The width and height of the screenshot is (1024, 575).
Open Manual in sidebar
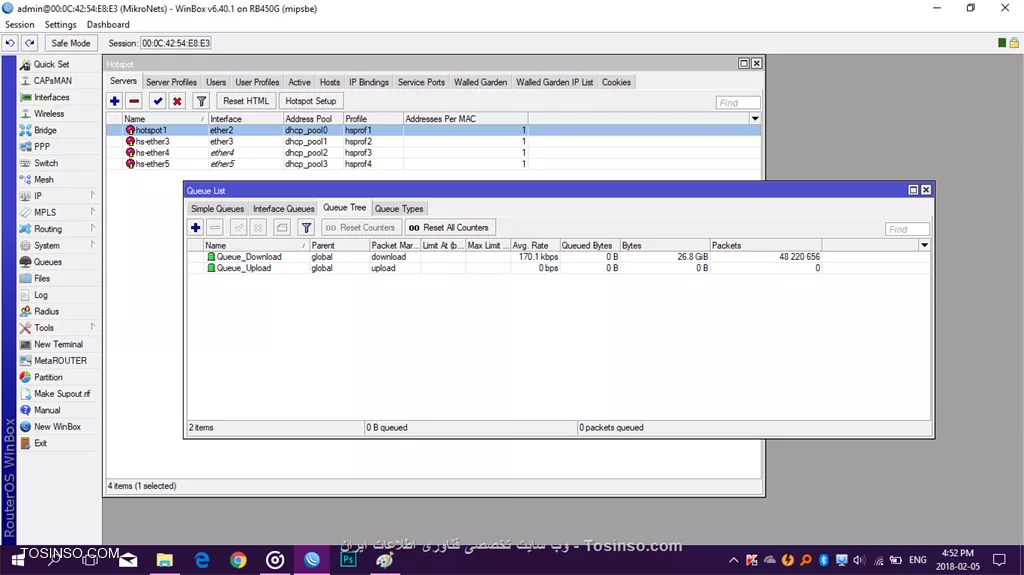(47, 410)
